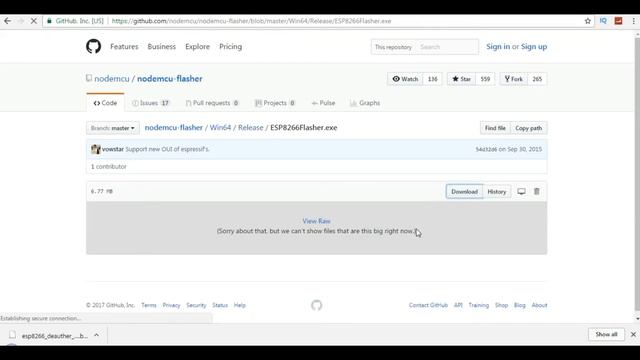Image resolution: width=640 pixels, height=360 pixels.
Task: Open the Branch: master dropdown
Action: [x=113, y=128]
